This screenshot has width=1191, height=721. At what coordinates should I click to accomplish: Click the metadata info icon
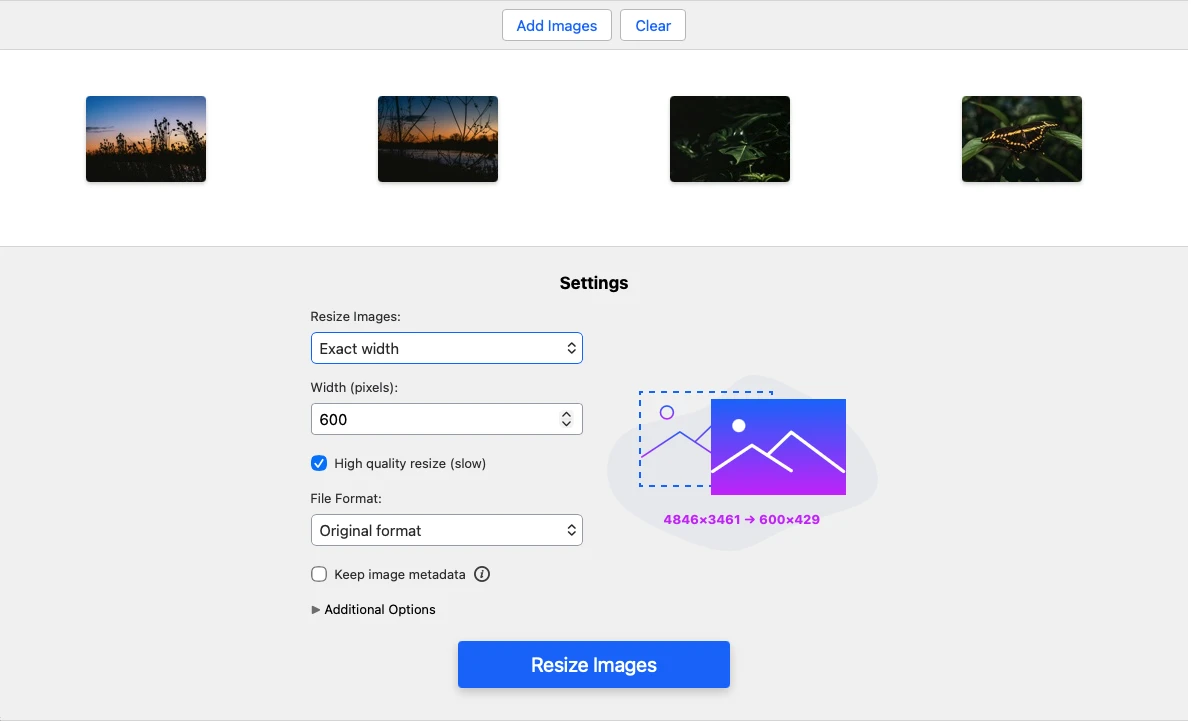[482, 574]
